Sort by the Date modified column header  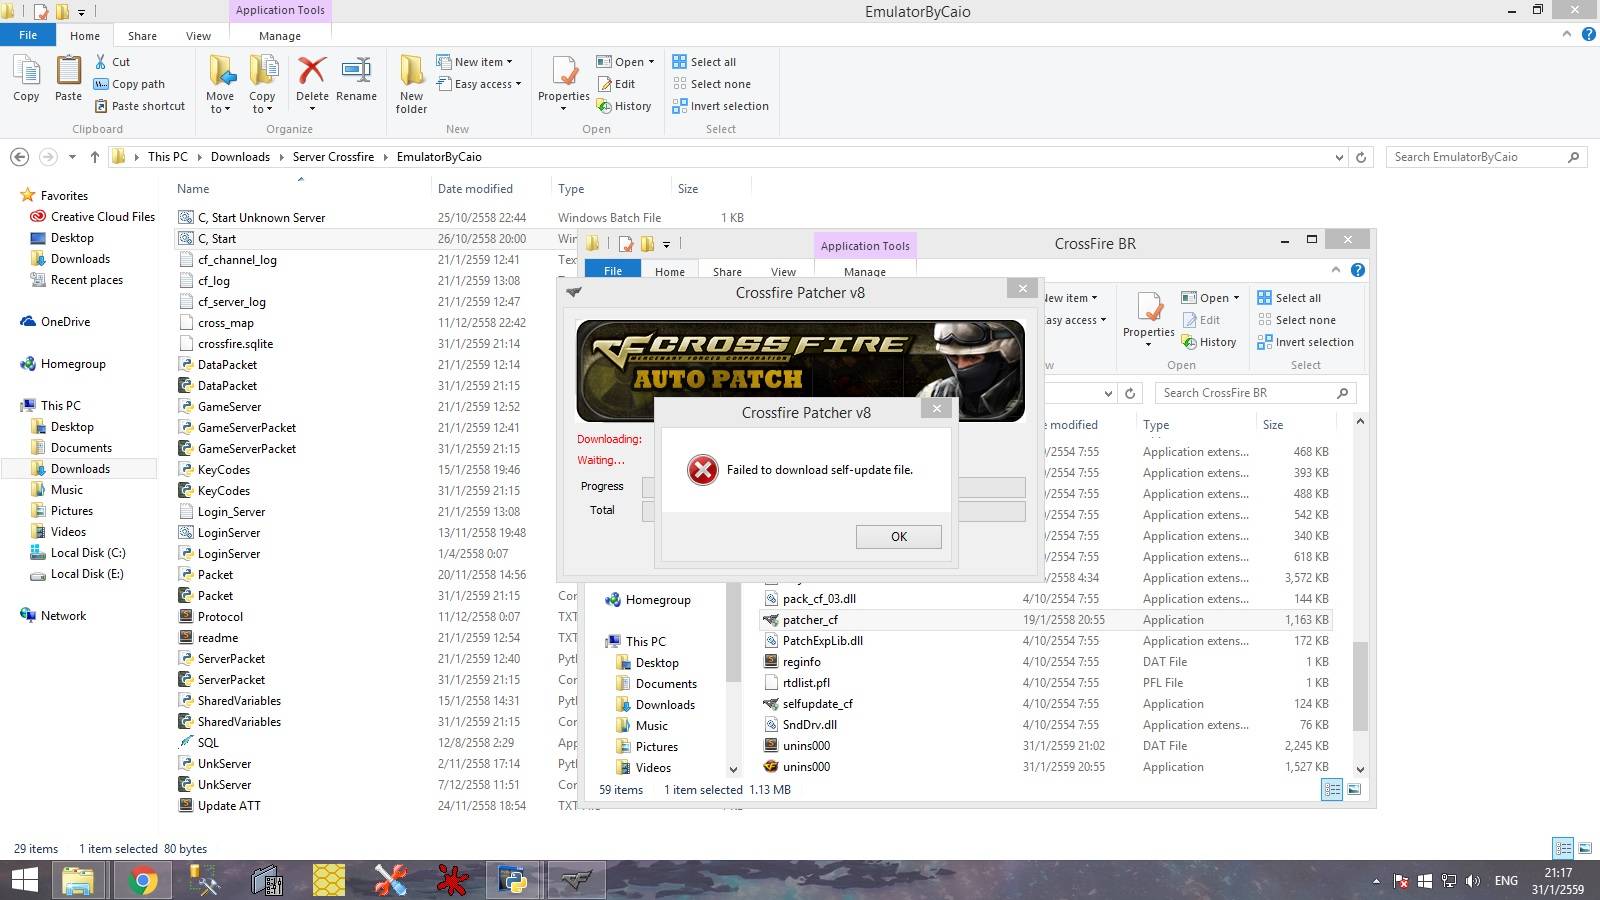(x=475, y=188)
